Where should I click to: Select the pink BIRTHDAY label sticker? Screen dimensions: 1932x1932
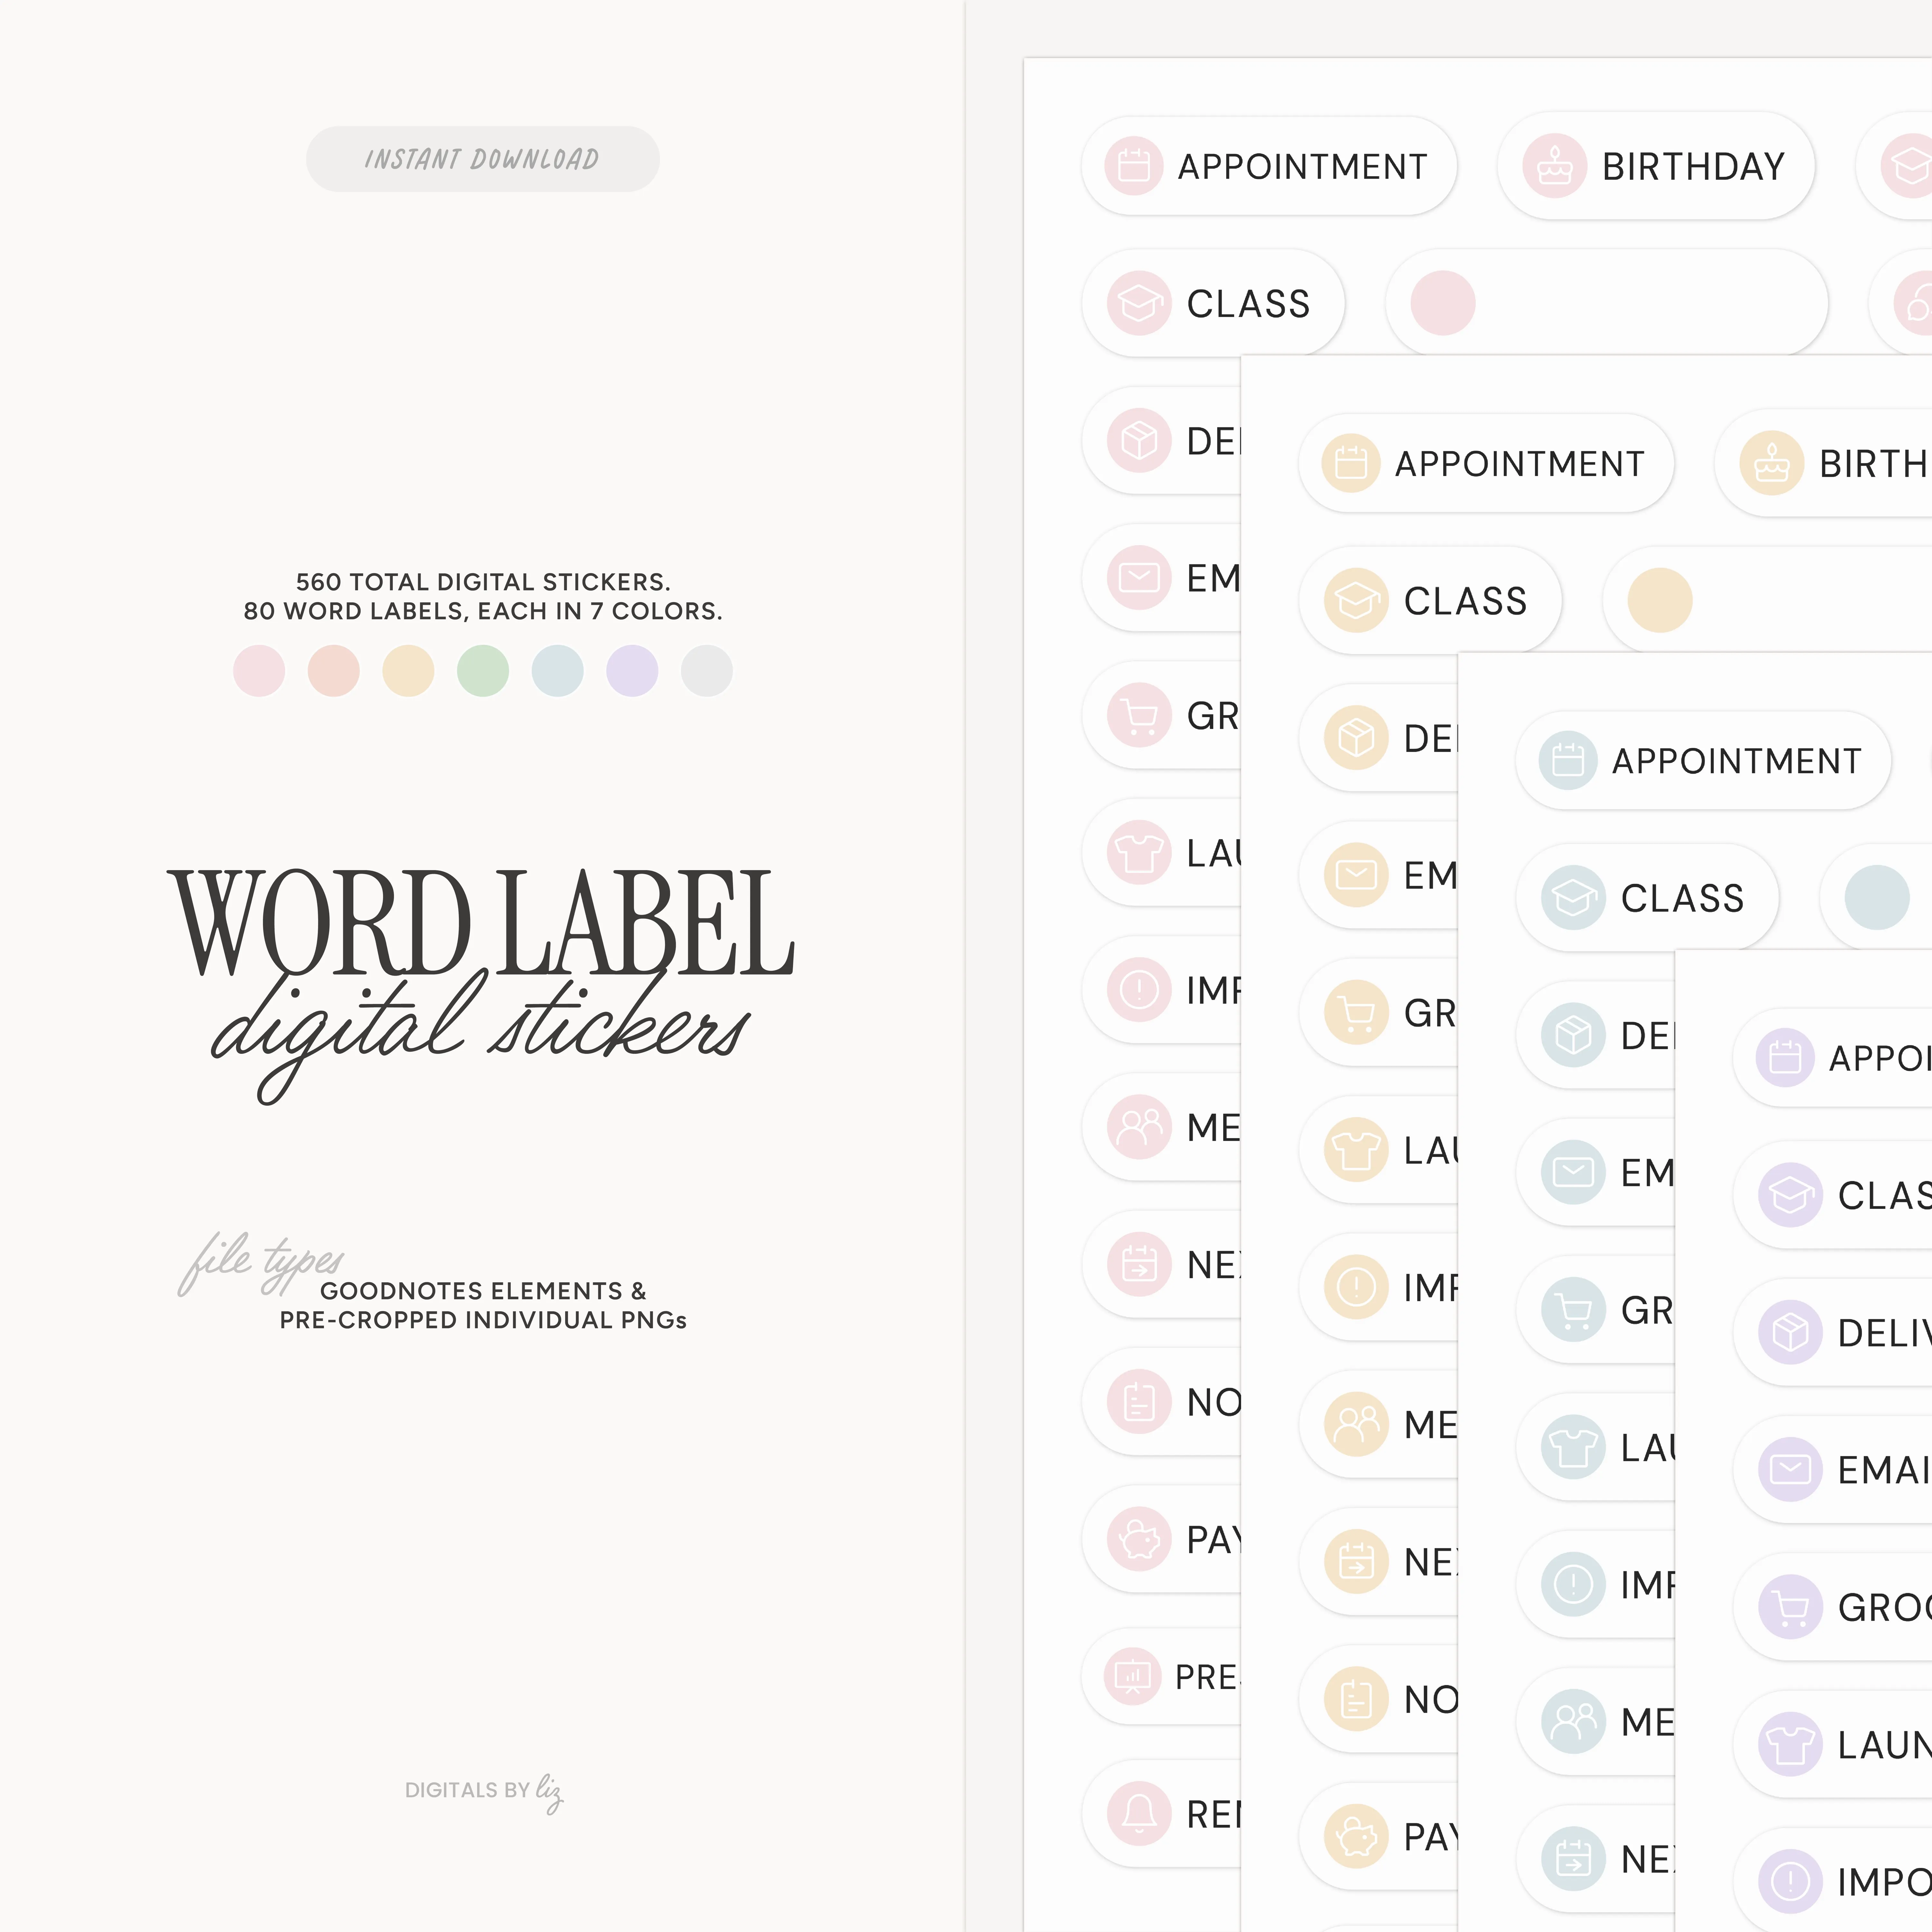coord(1656,166)
